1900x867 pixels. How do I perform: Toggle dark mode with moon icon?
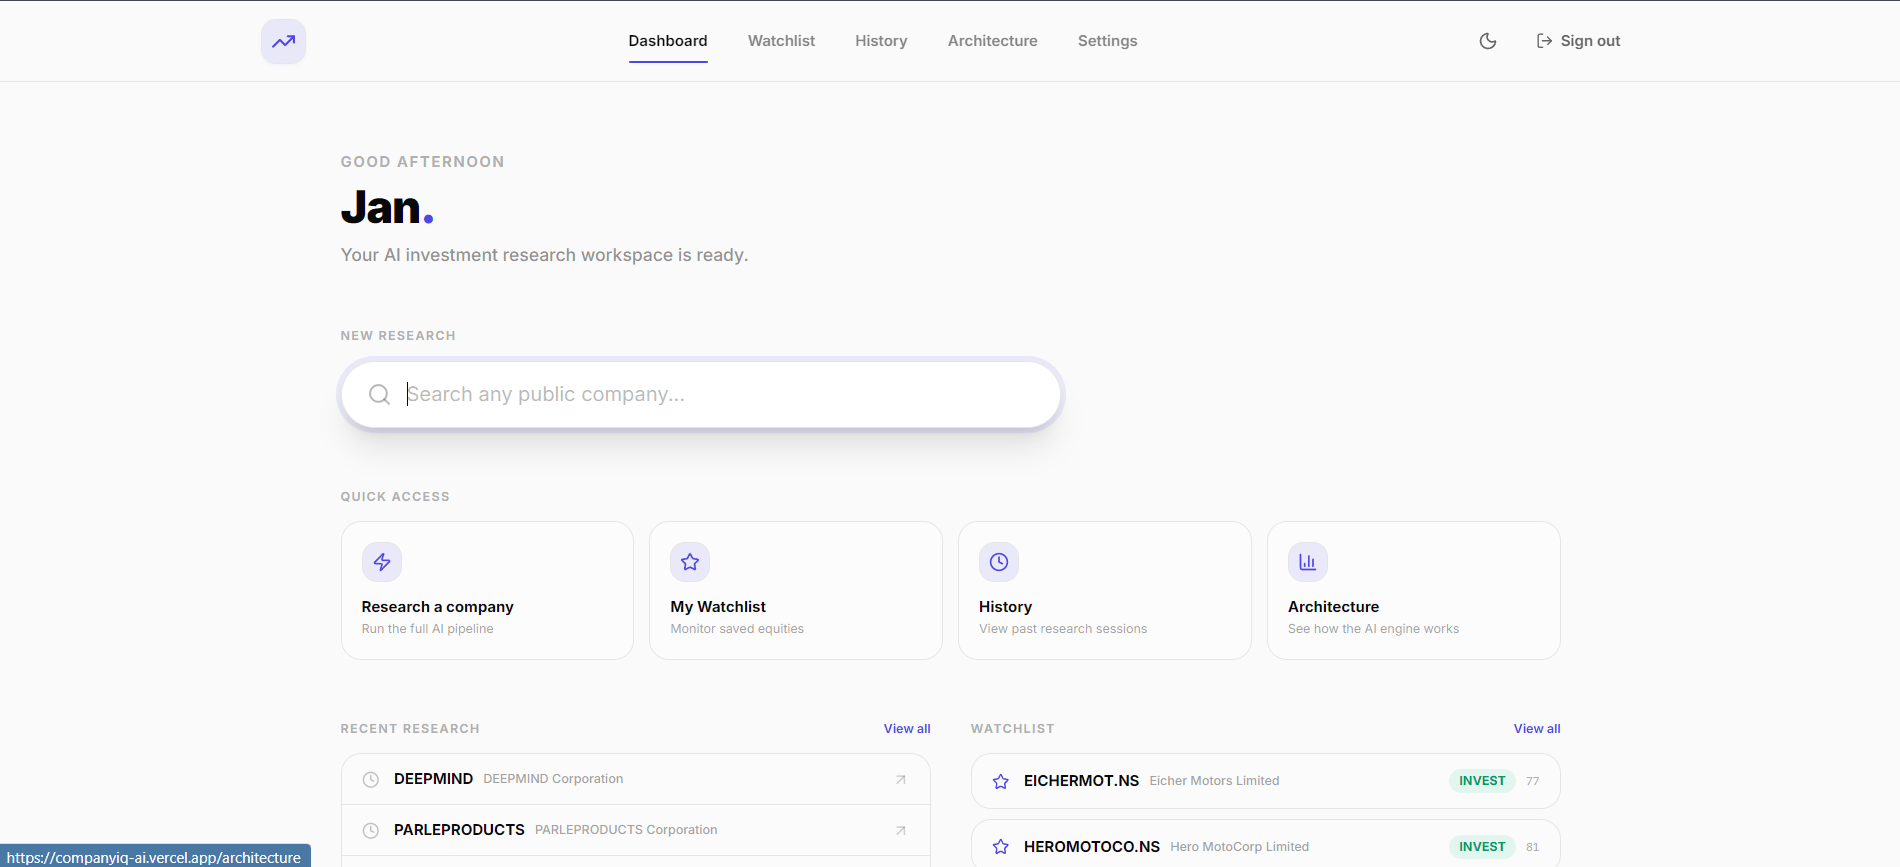click(x=1488, y=41)
